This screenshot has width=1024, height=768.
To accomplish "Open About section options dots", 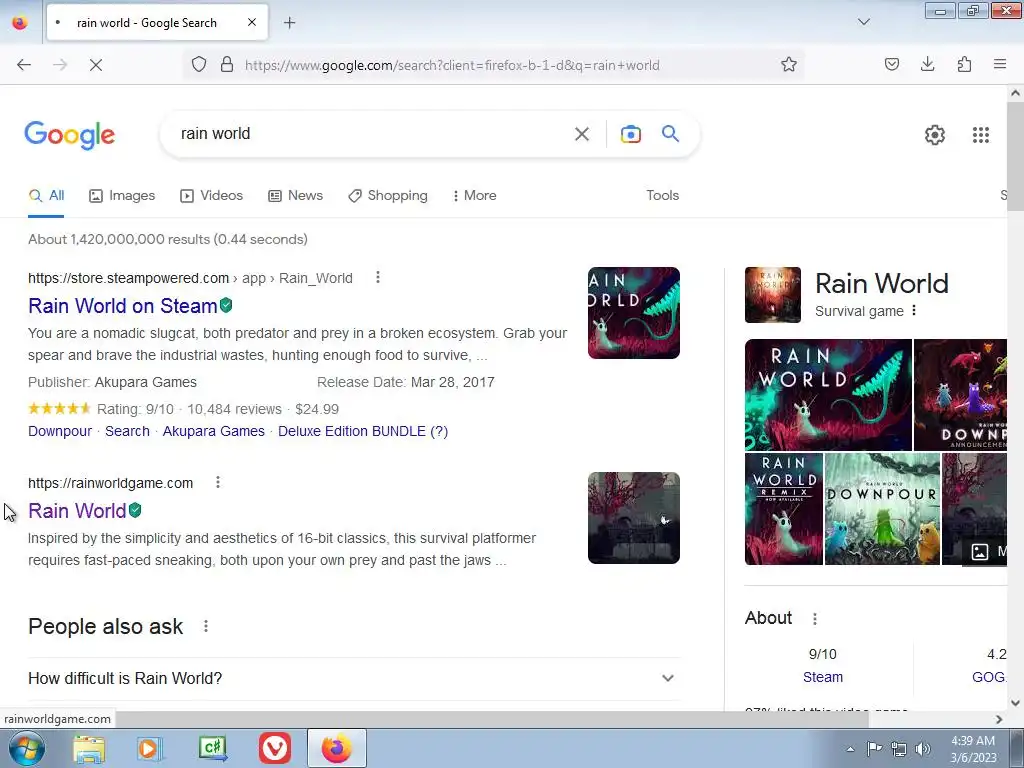I will pos(814,618).
